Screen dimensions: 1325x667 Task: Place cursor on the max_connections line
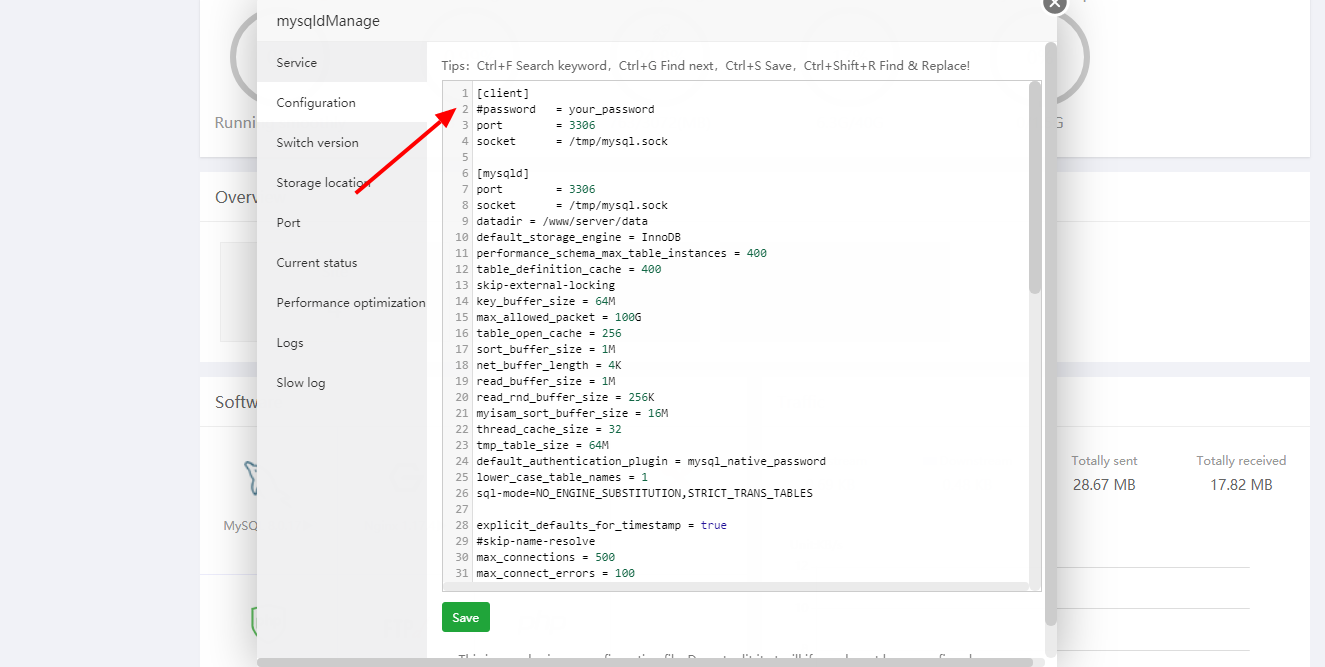[x=545, y=557]
